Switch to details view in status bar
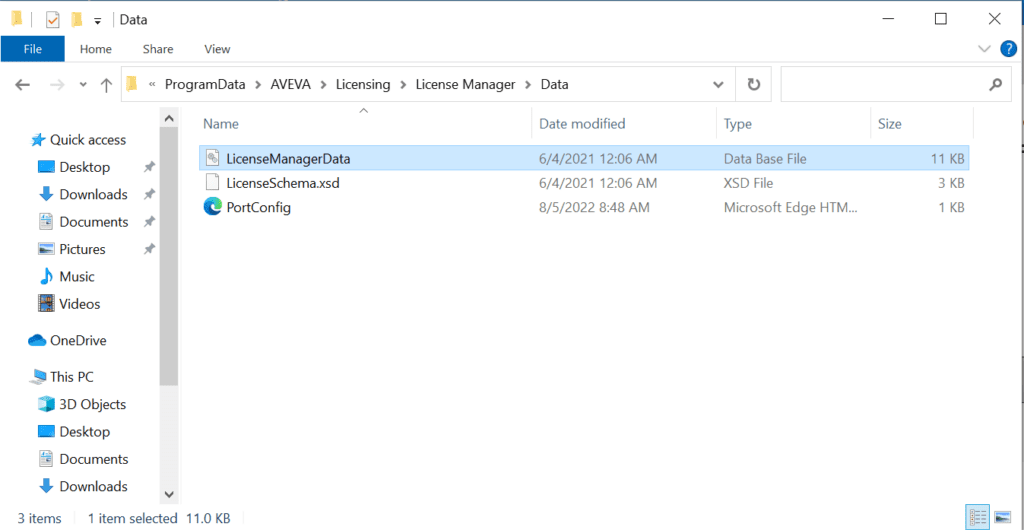The height and width of the screenshot is (530, 1024). [x=977, y=517]
